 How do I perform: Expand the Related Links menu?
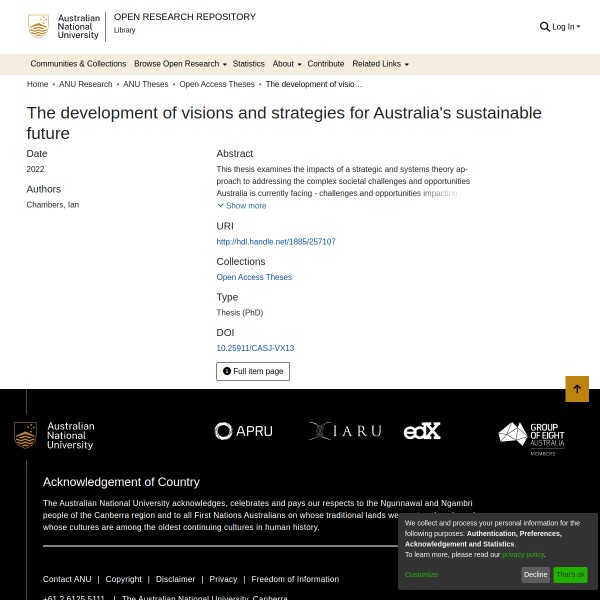point(380,64)
